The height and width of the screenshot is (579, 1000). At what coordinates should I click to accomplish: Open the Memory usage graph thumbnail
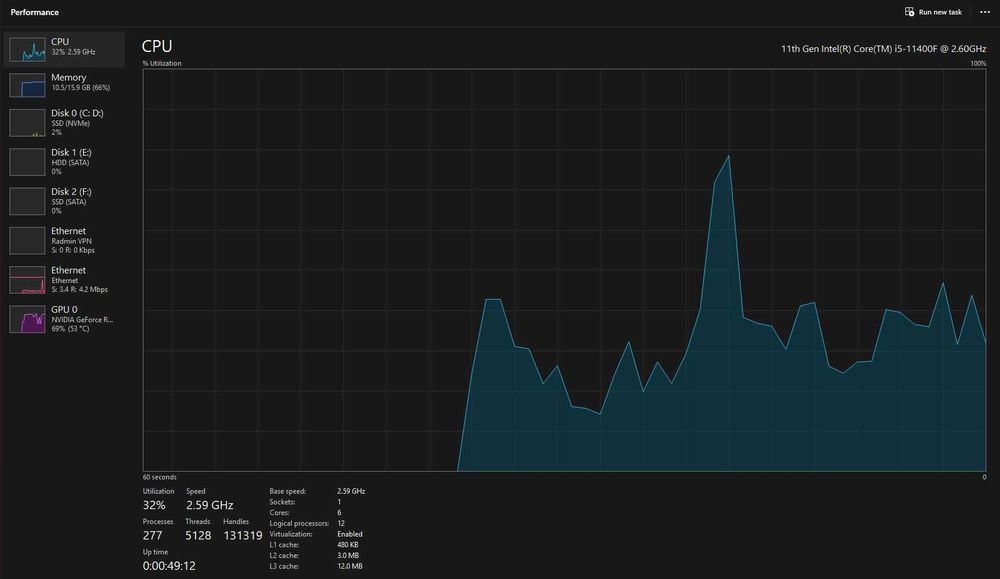[x=27, y=85]
